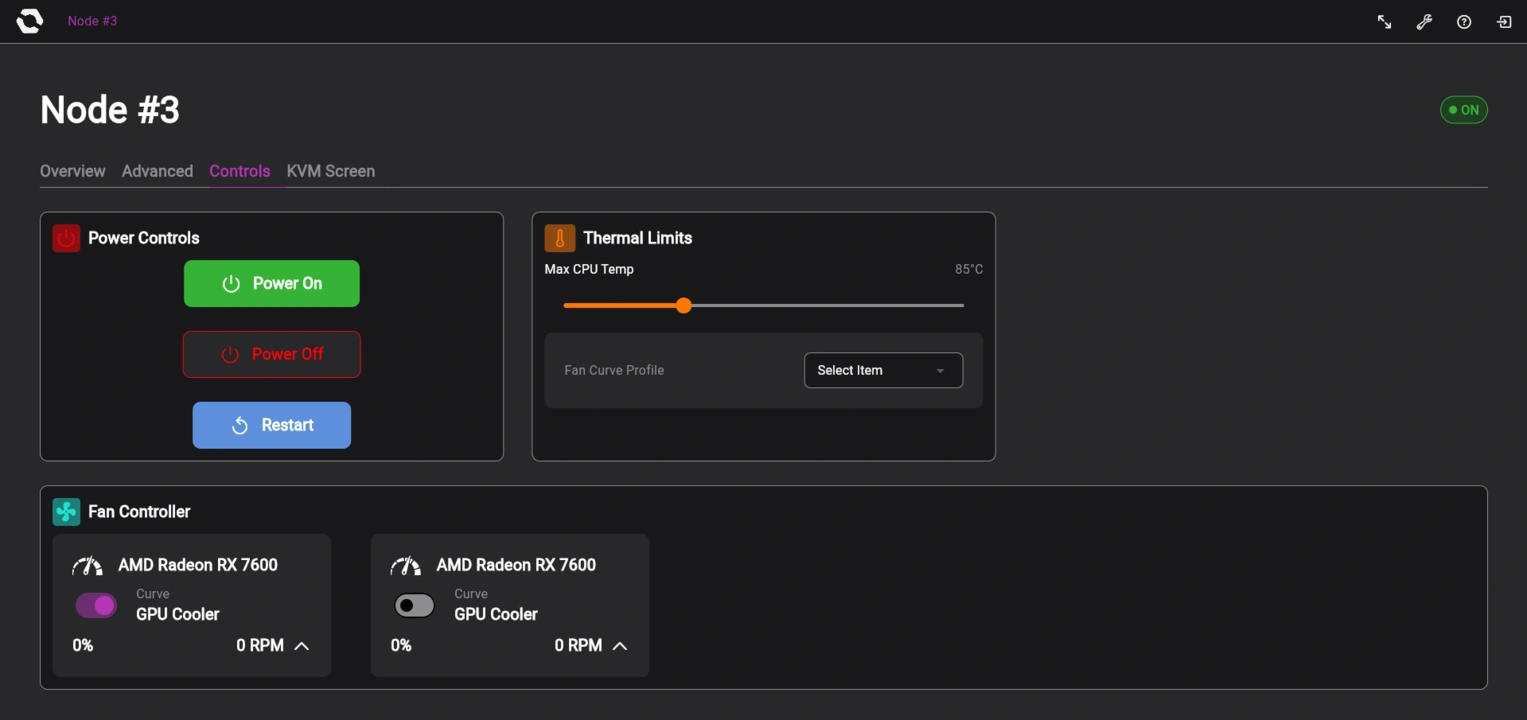
Task: Collapse the second GPU Cooler fan card
Action: coord(619,645)
